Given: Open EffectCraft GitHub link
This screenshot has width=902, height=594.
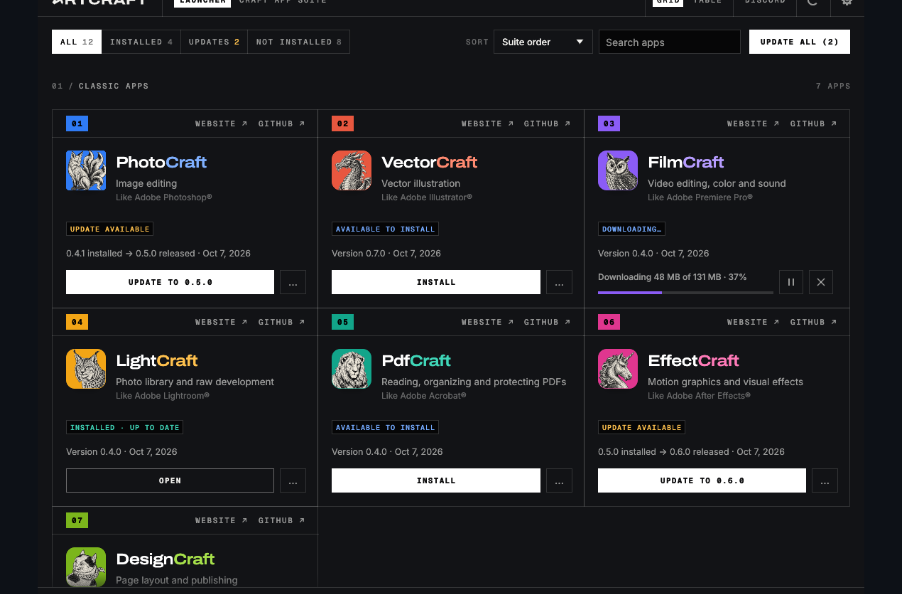Looking at the screenshot, I should (x=813, y=322).
